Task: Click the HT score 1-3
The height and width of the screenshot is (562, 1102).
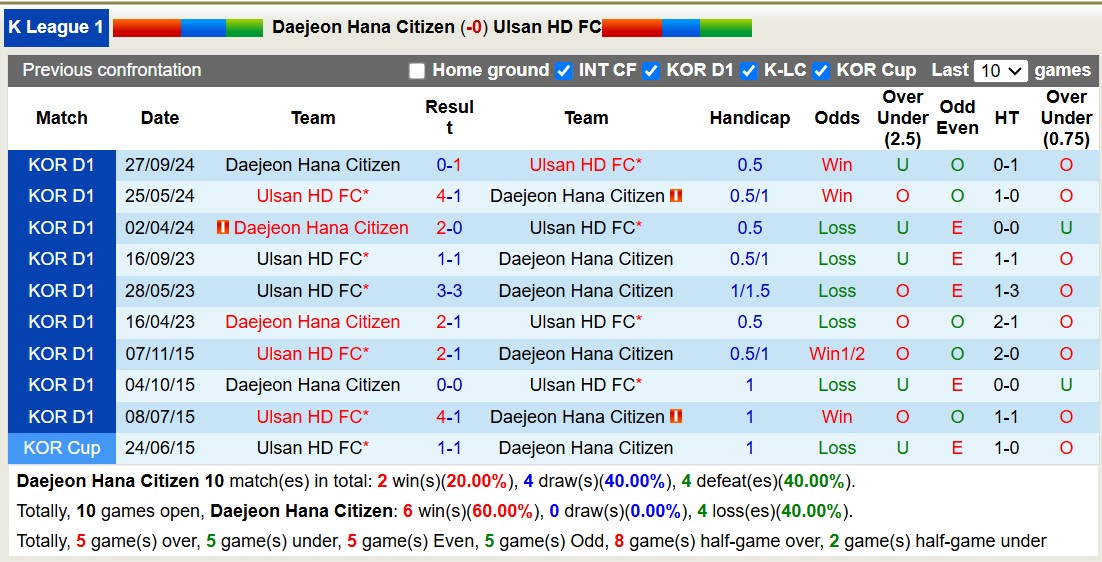Action: 1006,290
